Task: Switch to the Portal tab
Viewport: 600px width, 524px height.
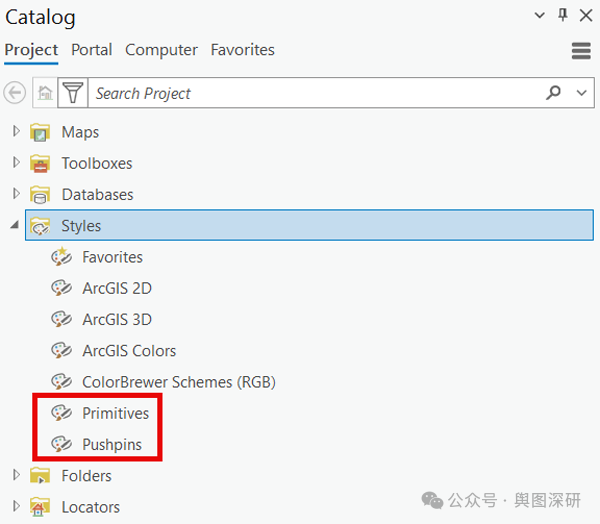Action: pos(91,50)
